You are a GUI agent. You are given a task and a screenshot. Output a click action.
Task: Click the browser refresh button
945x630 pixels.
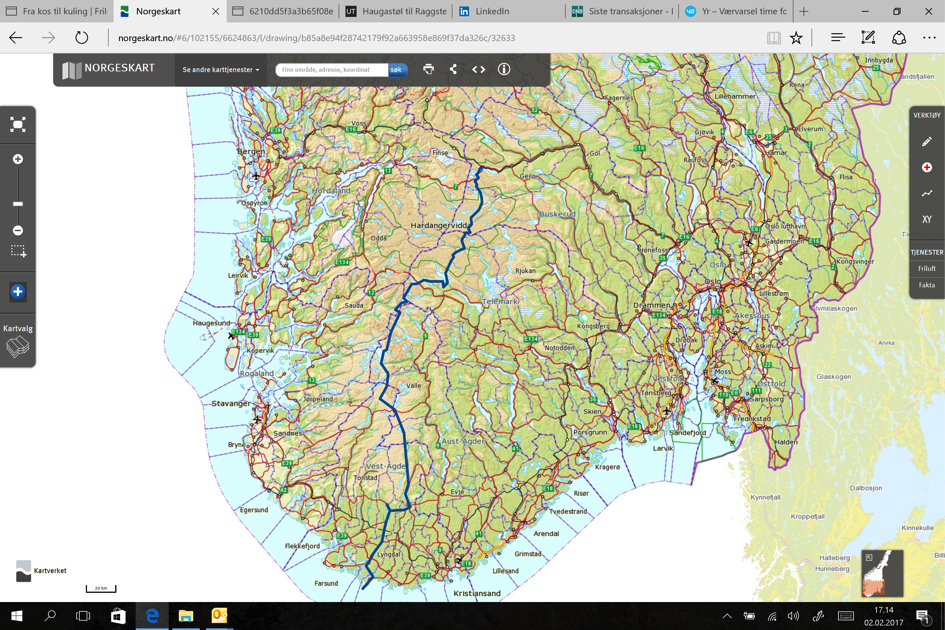[x=81, y=38]
